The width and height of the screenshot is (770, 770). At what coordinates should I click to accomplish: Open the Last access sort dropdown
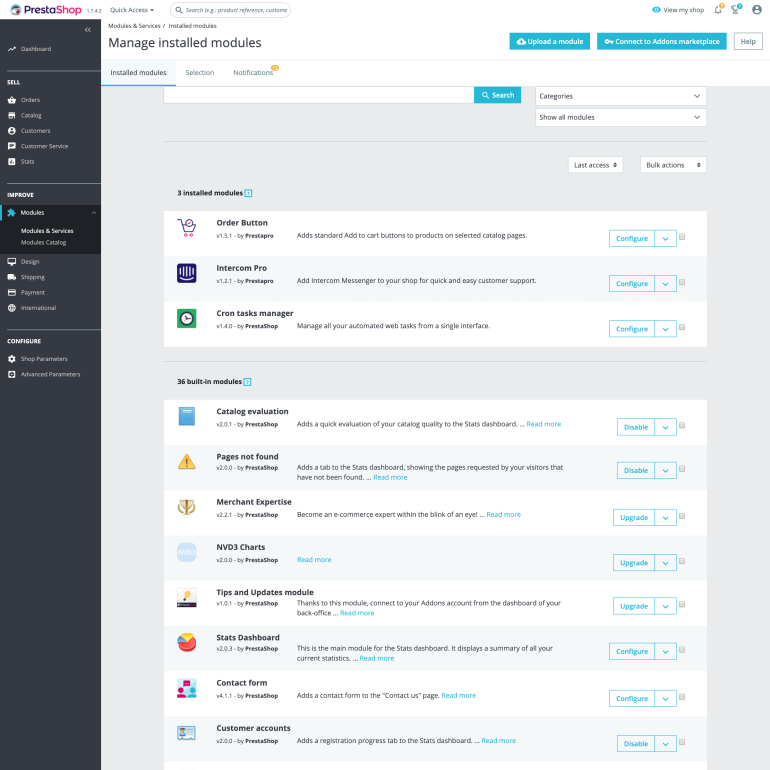[595, 165]
